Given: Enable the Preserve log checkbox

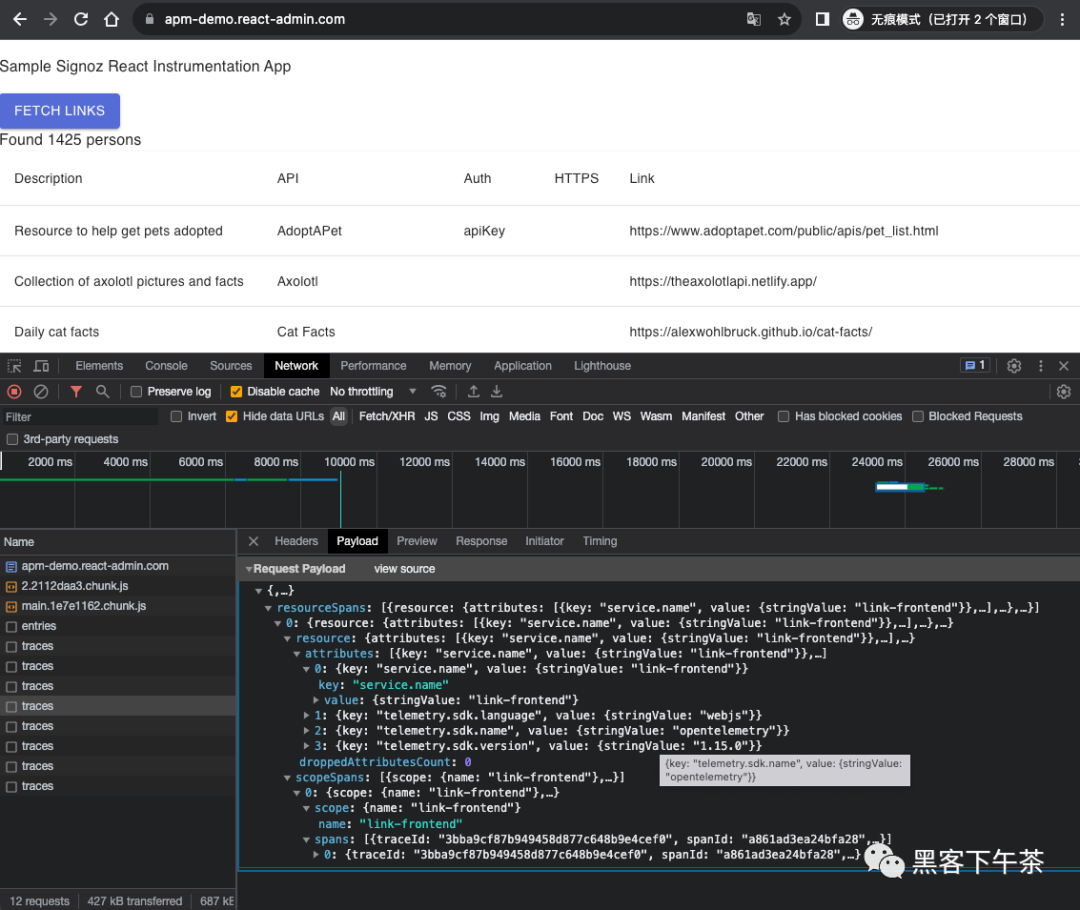Looking at the screenshot, I should (x=137, y=392).
